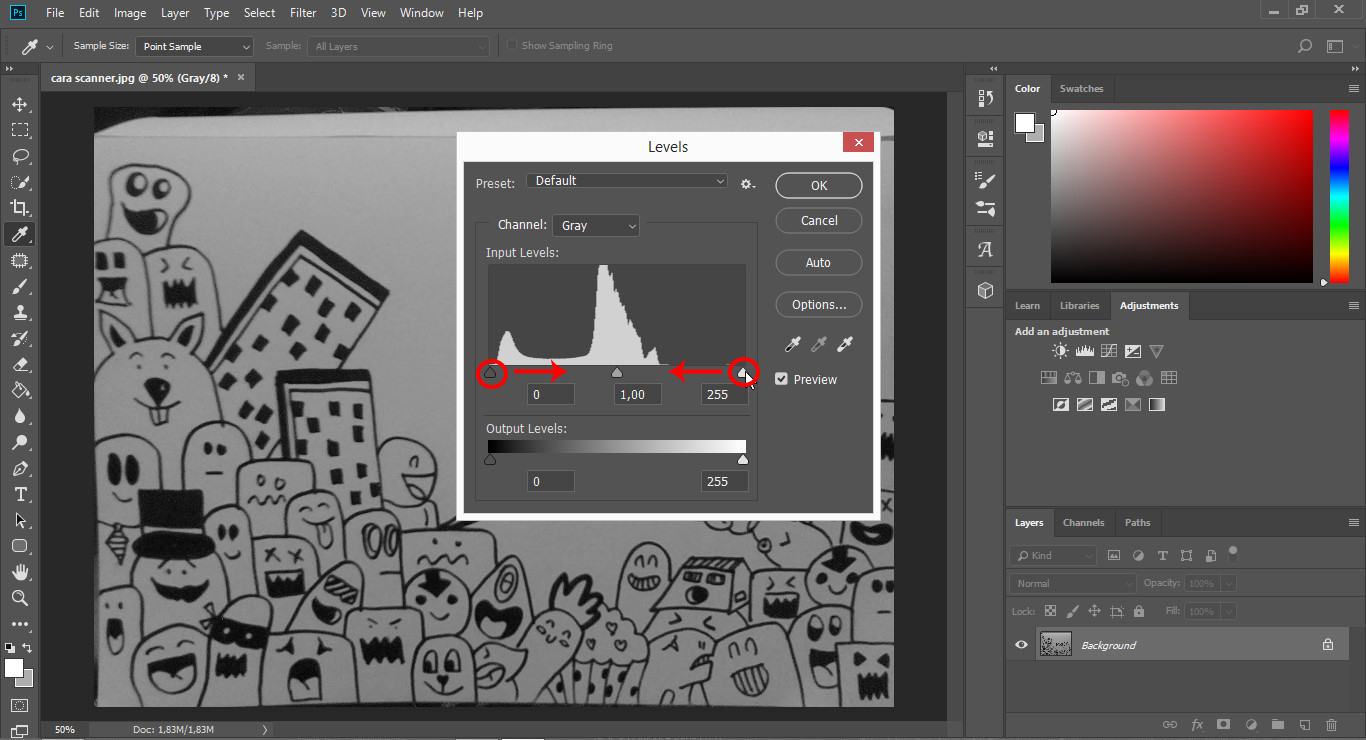The height and width of the screenshot is (740, 1366).
Task: Add a layer mask
Action: coord(1223,724)
